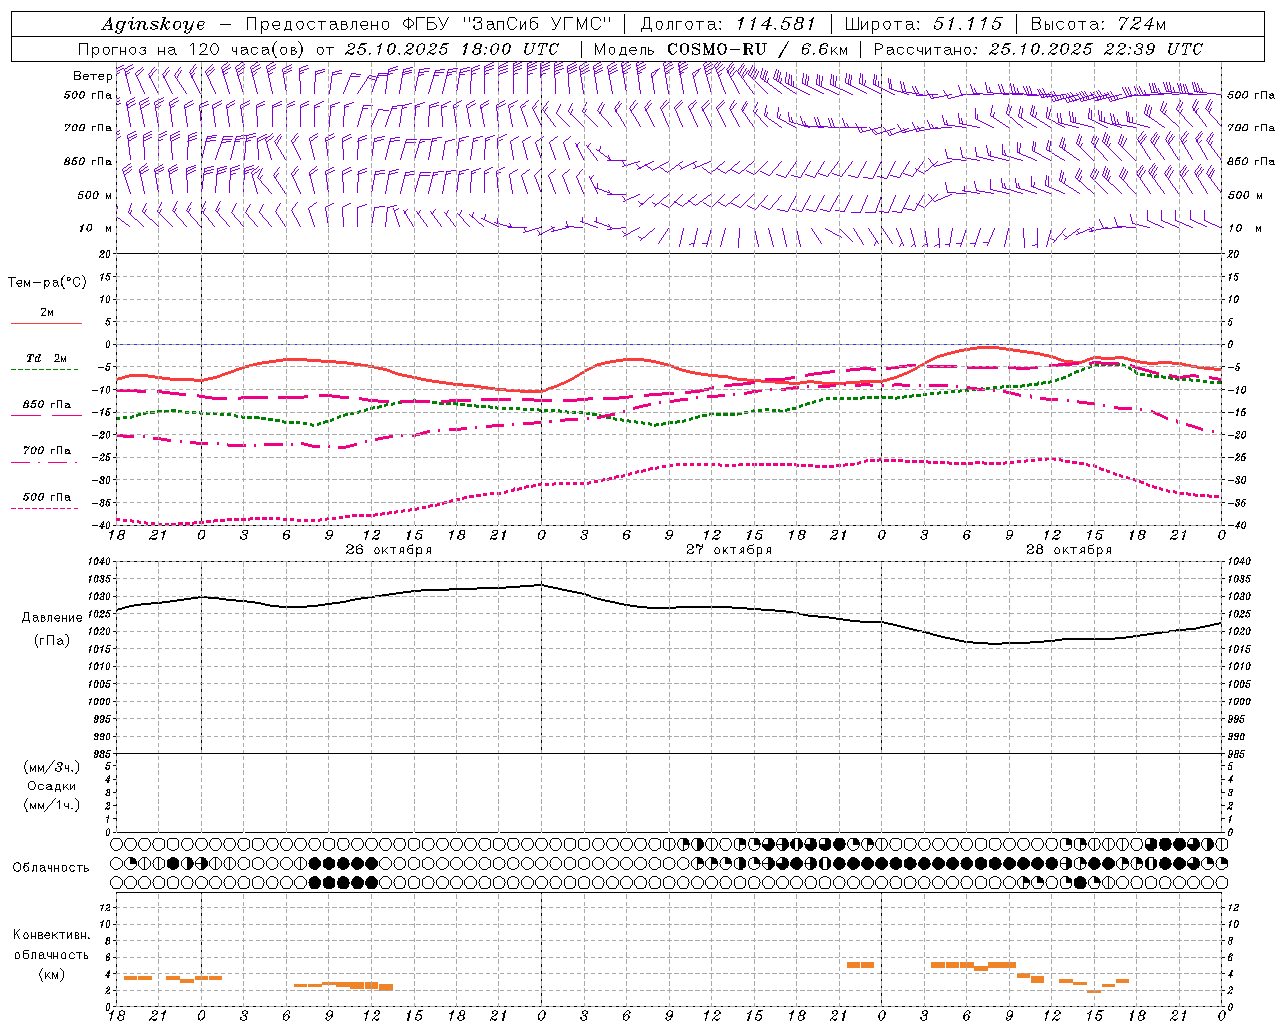The height and width of the screenshot is (1024, 1280).
Task: Click the (мм/1ч.) precipitation unit label
Action: (52, 805)
